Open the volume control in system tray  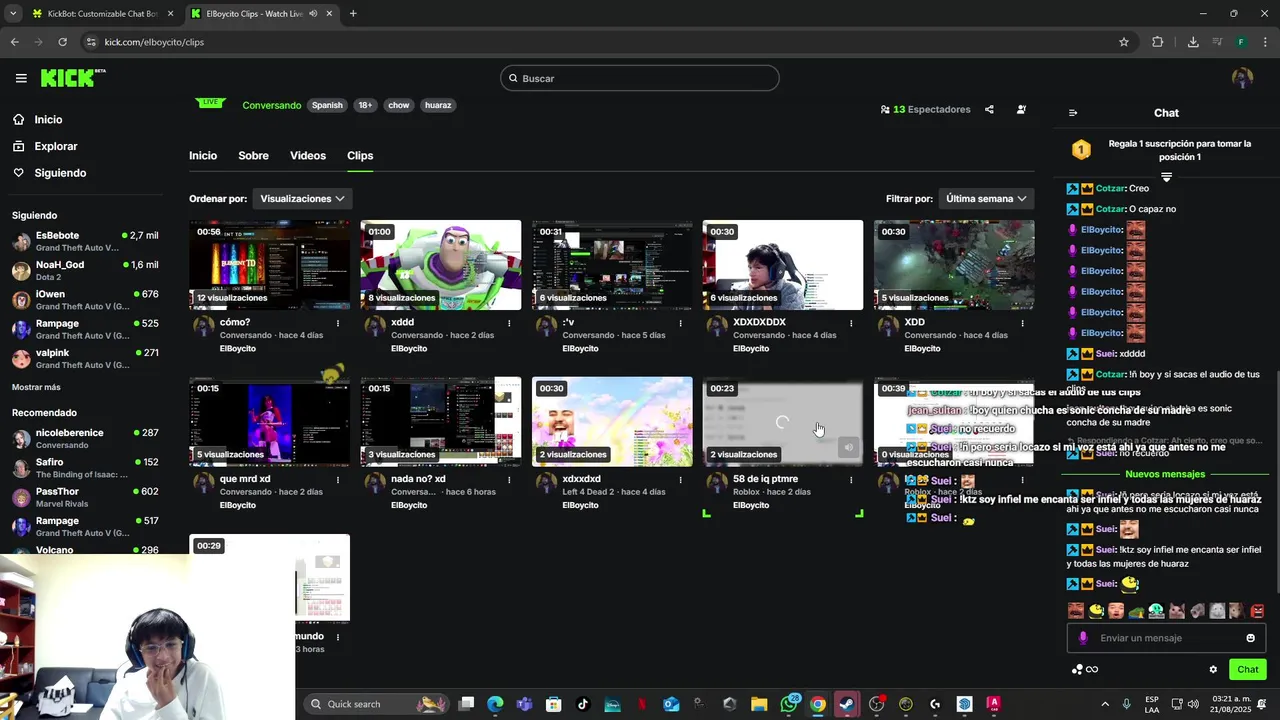[1195, 704]
